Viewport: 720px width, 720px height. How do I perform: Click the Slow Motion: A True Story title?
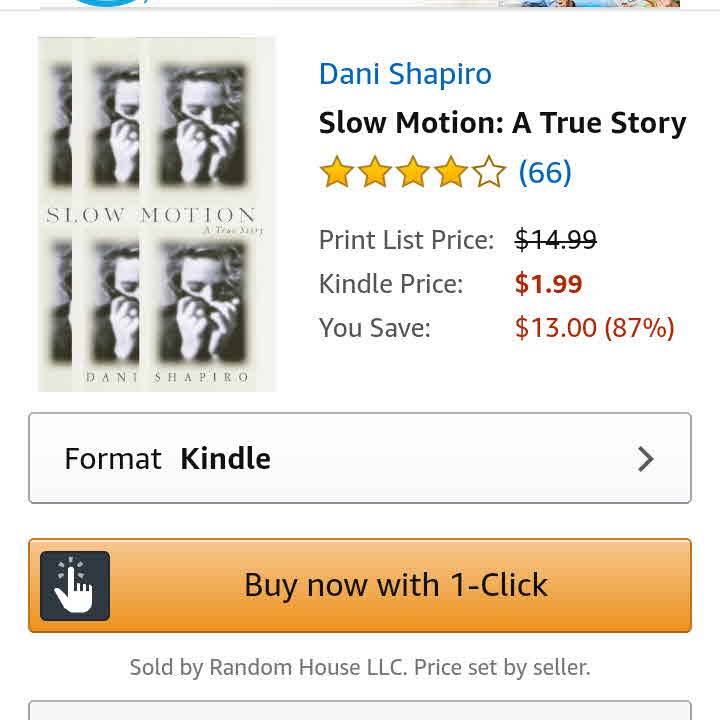(502, 123)
